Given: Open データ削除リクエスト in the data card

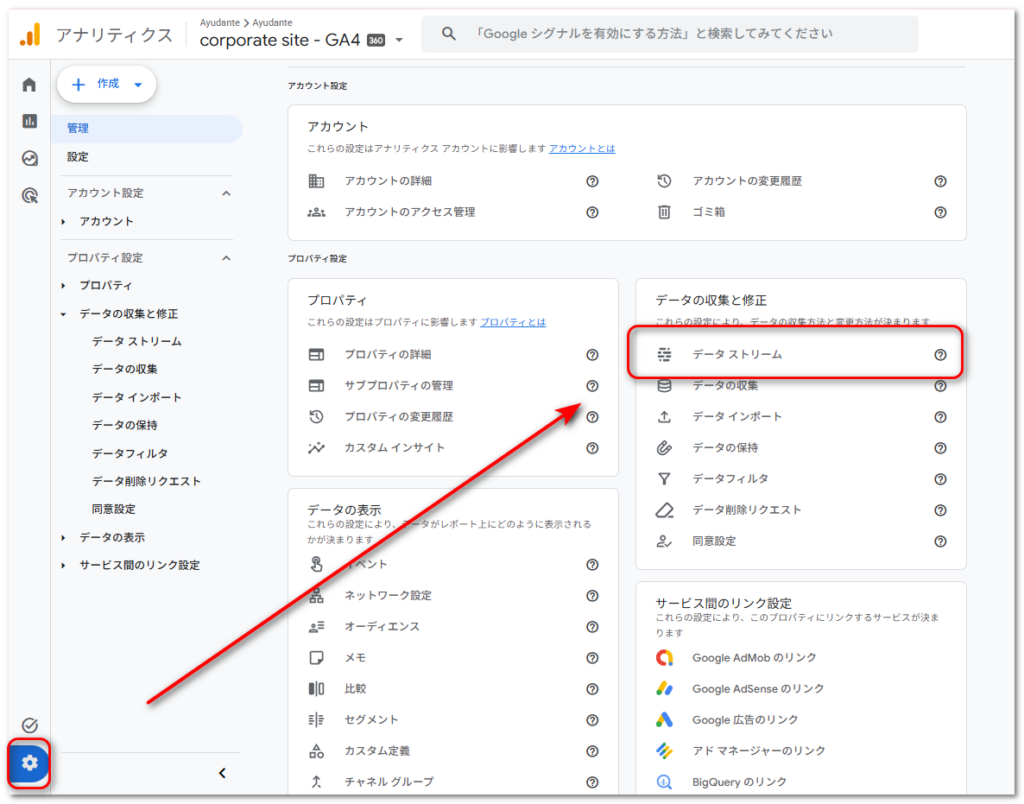Looking at the screenshot, I should tap(746, 510).
